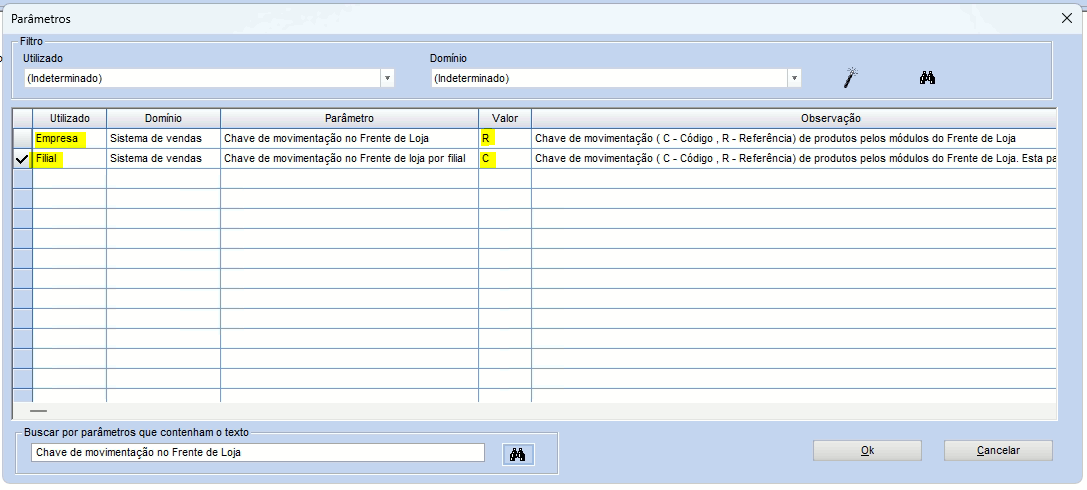1087x490 pixels.
Task: Click the horizontal scrollbar handle below grid
Action: tap(38, 410)
